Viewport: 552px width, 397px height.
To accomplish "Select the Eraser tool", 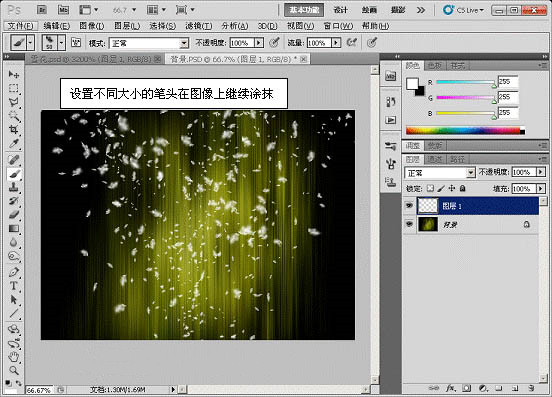I will click(14, 215).
